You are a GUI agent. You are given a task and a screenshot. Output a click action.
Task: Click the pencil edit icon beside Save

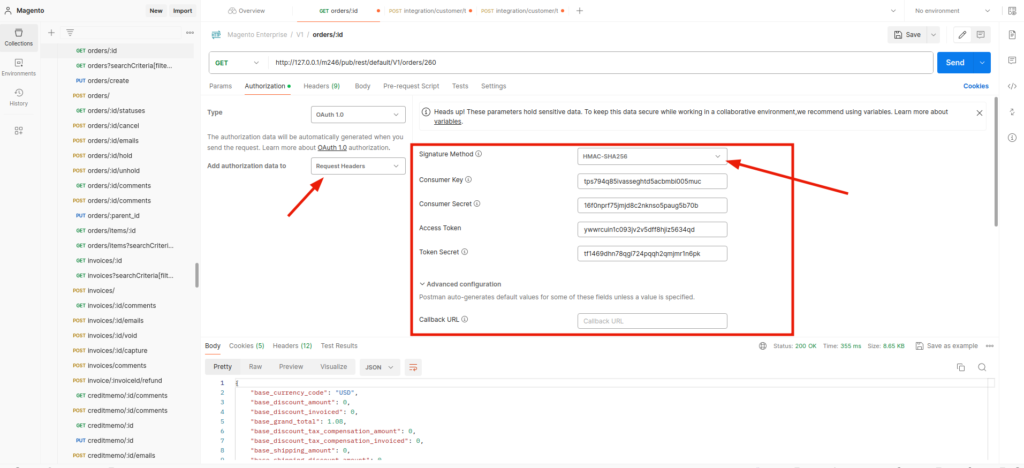point(962,35)
